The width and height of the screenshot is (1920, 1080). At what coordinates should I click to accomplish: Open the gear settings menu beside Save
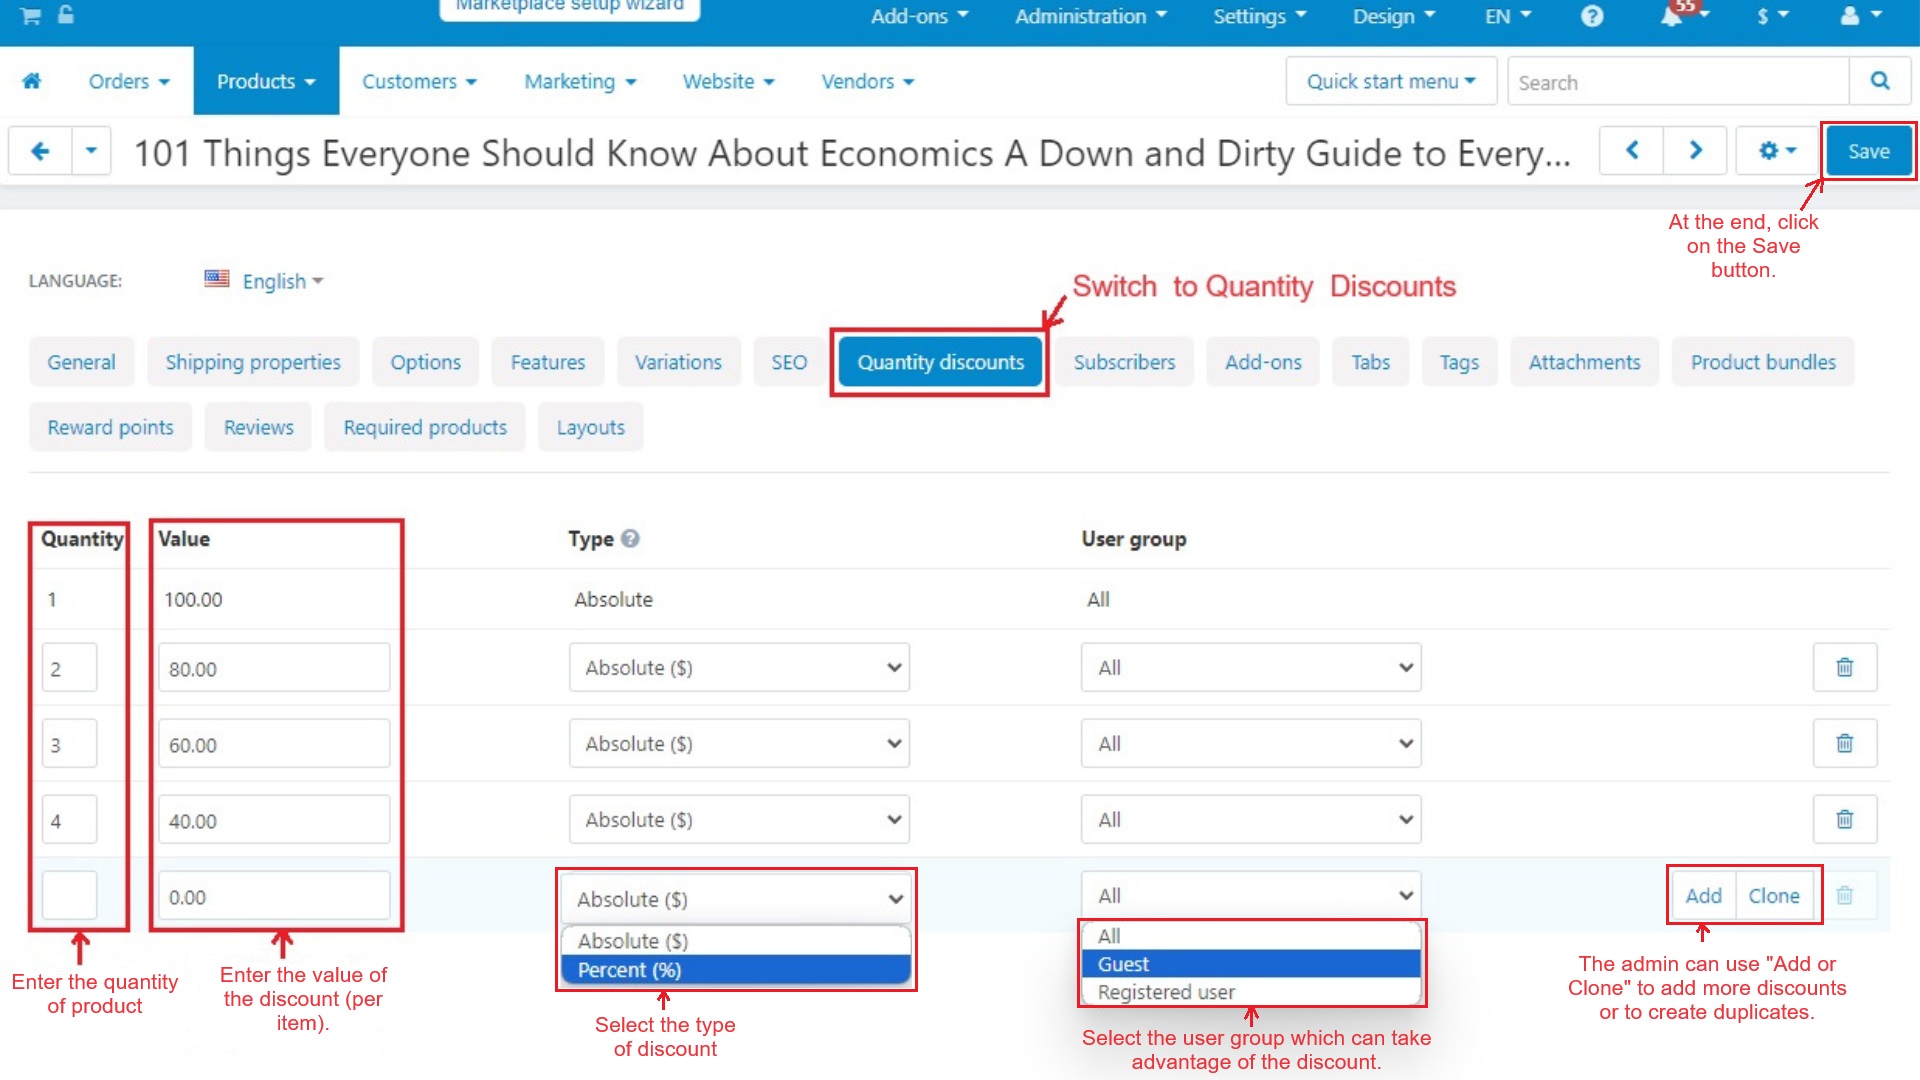coord(1776,151)
